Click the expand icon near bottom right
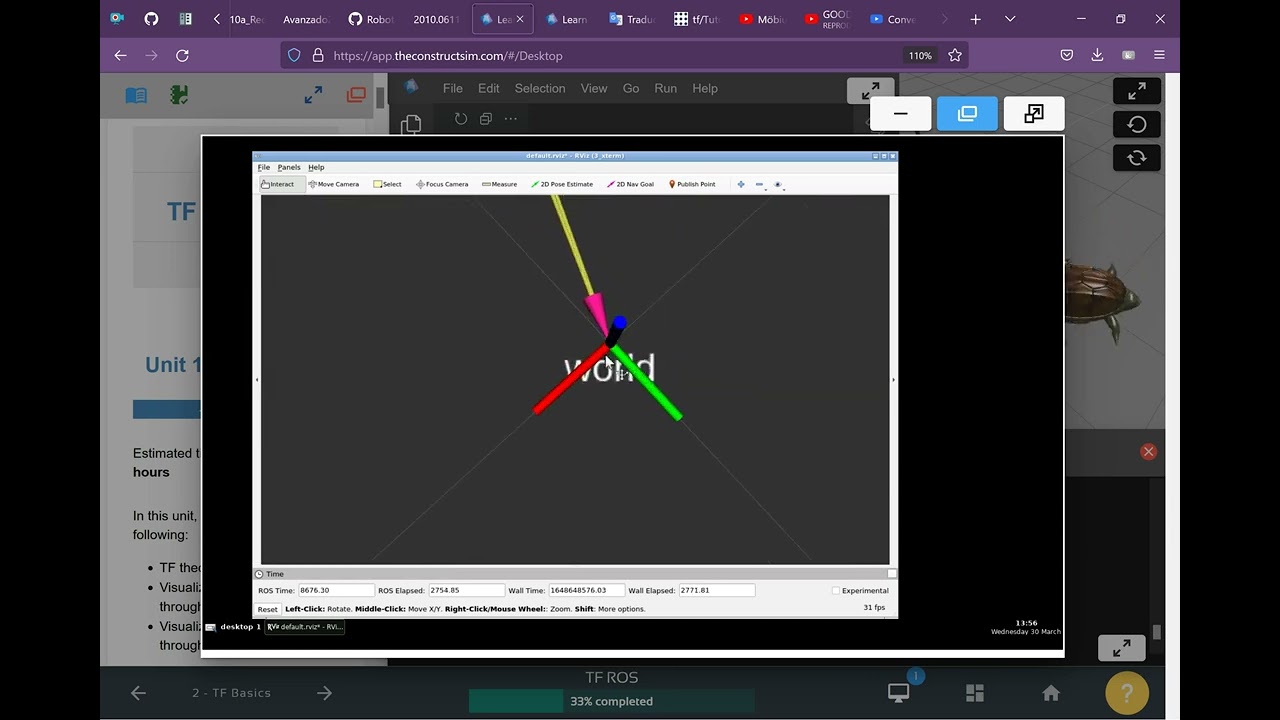Image resolution: width=1280 pixels, height=720 pixels. tap(1121, 648)
